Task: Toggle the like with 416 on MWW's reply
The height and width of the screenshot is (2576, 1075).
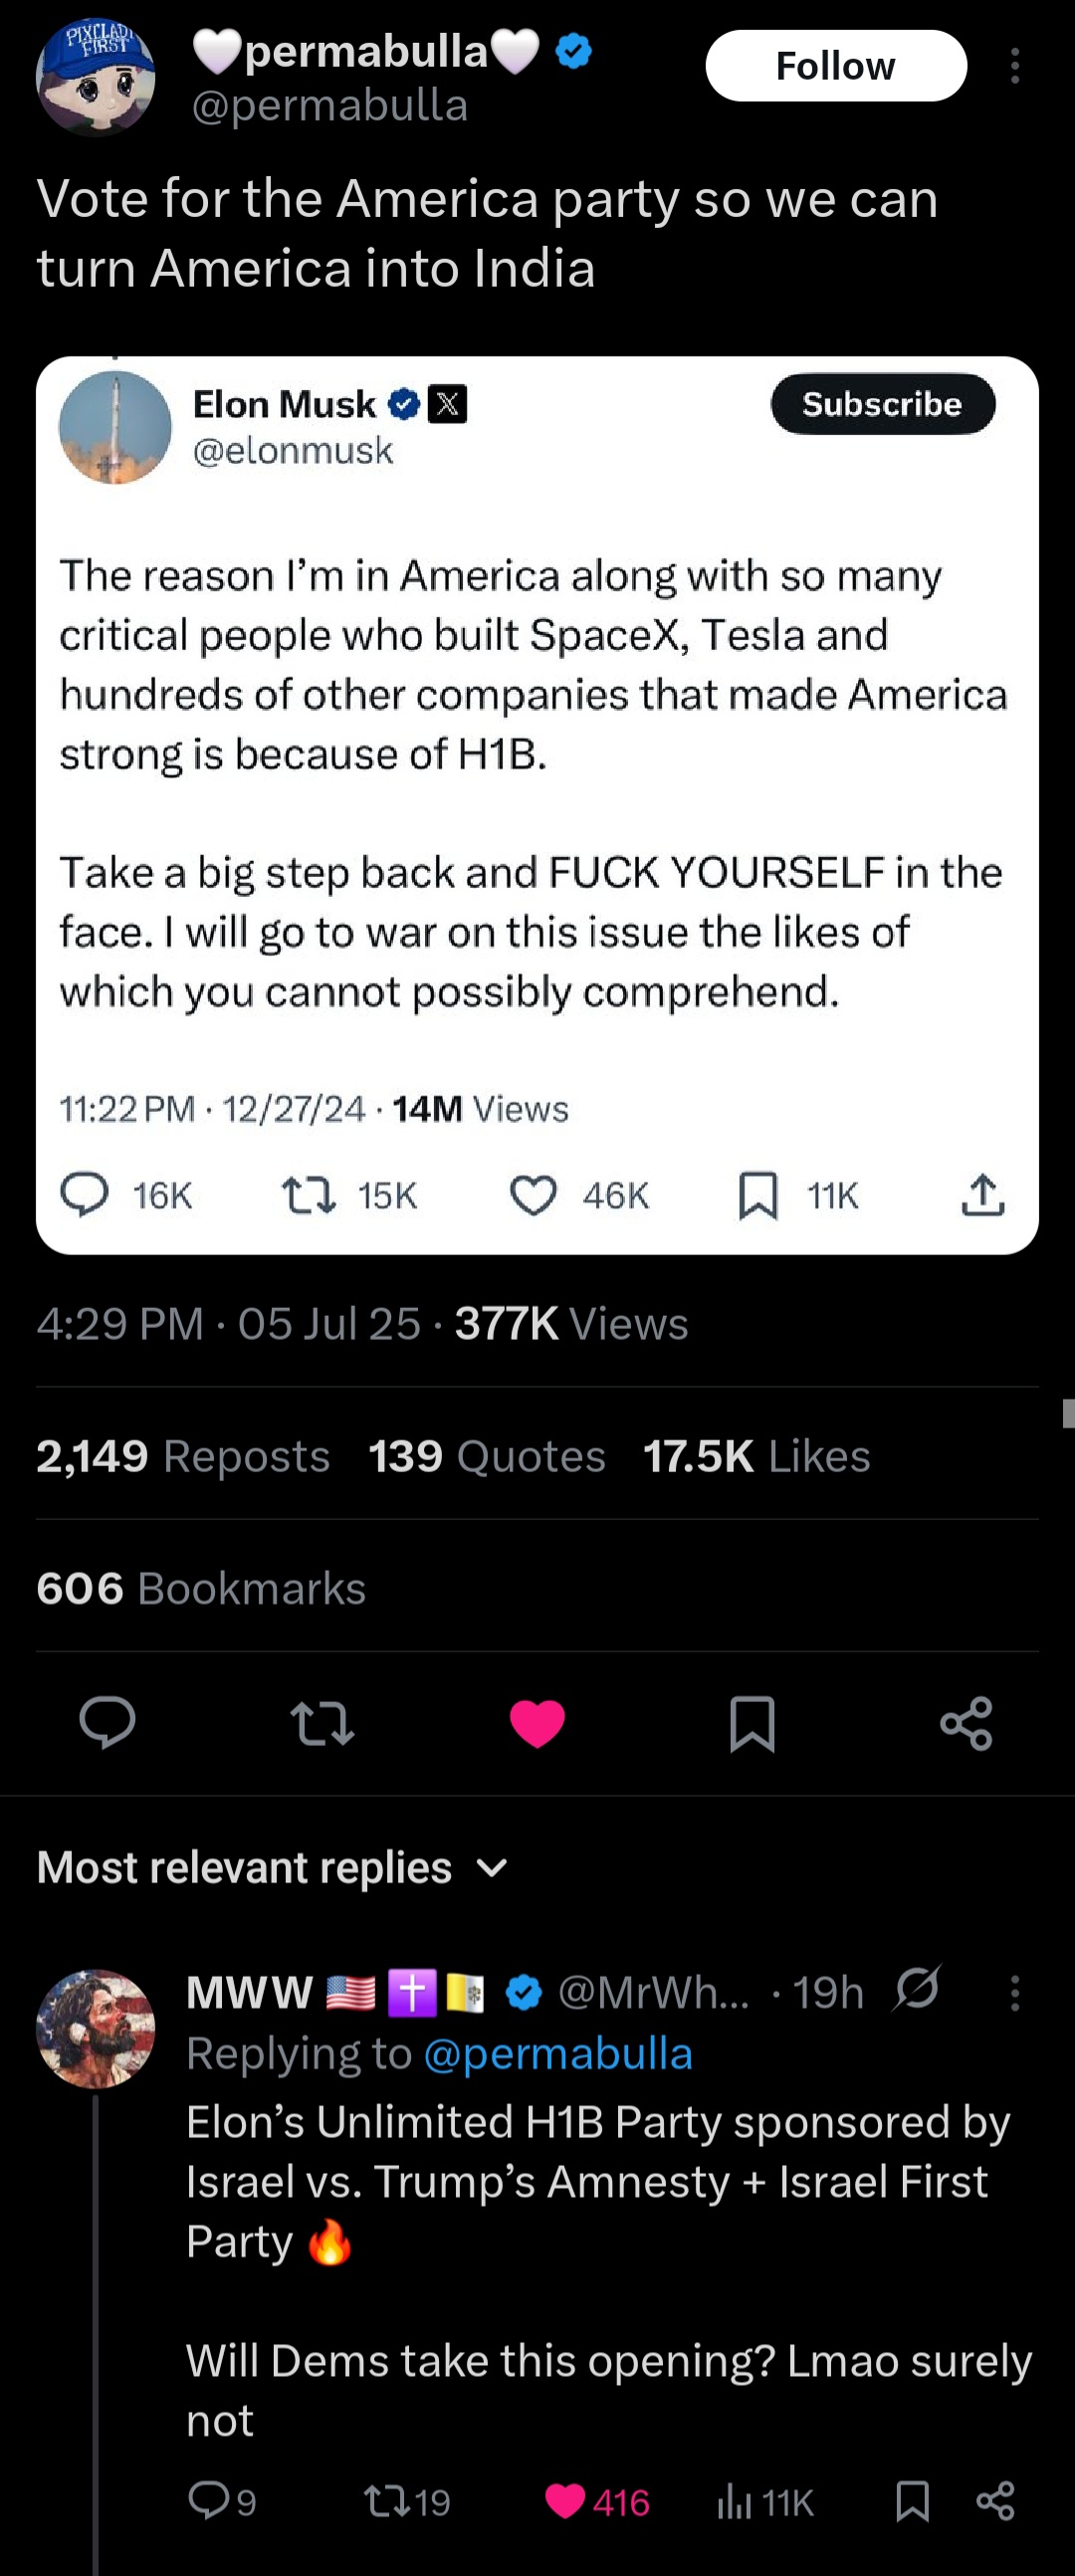Action: point(597,2501)
